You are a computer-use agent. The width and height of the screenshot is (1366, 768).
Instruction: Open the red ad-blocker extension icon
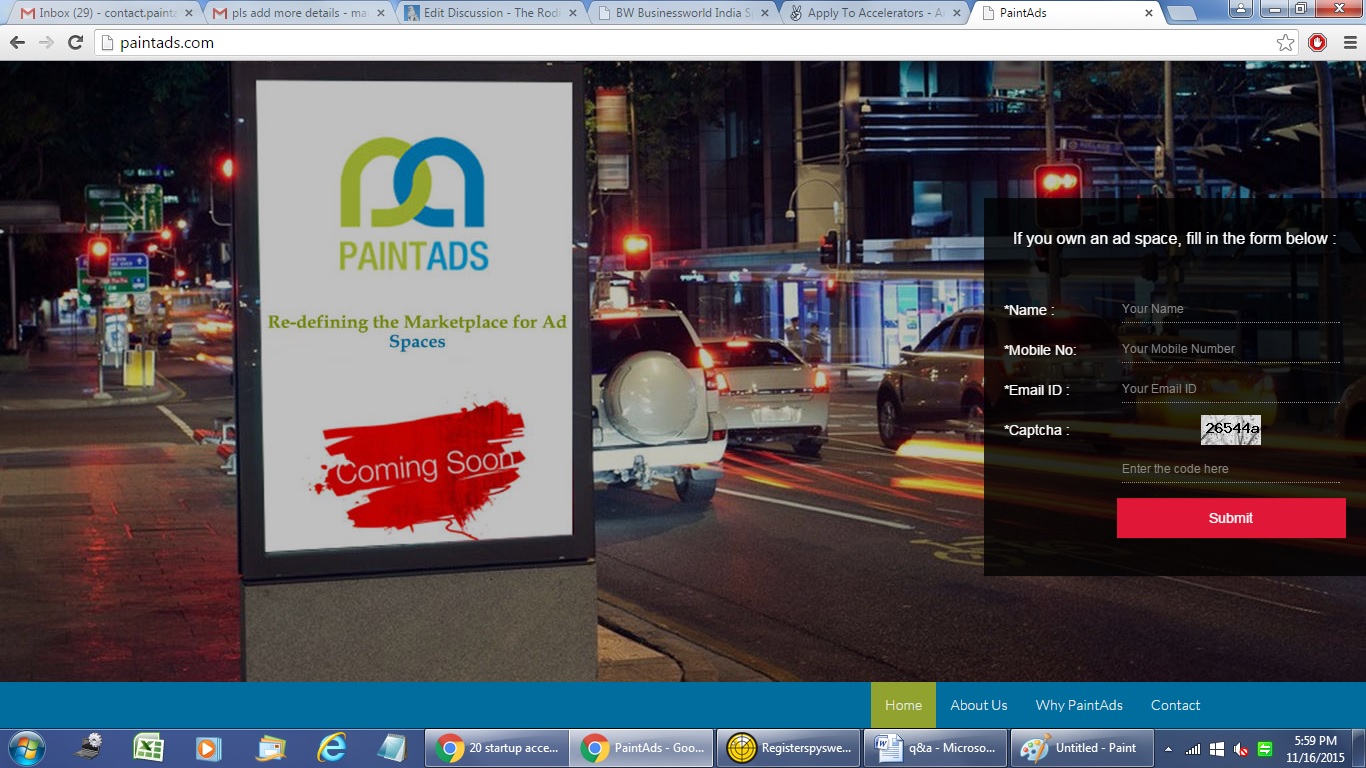click(x=1317, y=42)
